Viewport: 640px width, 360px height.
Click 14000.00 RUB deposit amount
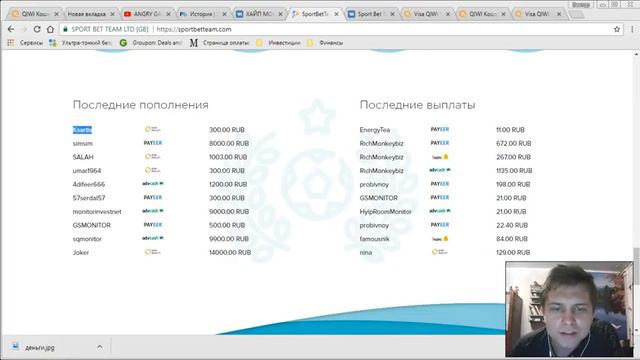(230, 253)
